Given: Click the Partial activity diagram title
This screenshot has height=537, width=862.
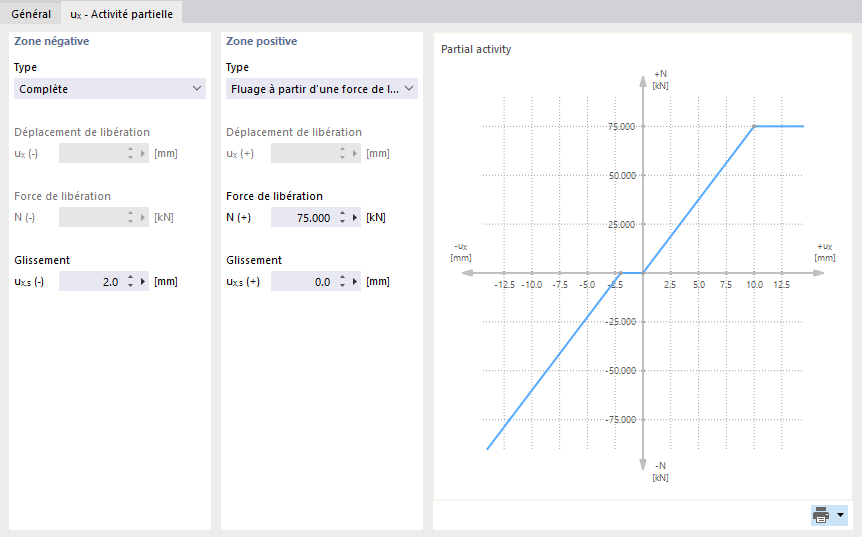Looking at the screenshot, I should coord(476,49).
